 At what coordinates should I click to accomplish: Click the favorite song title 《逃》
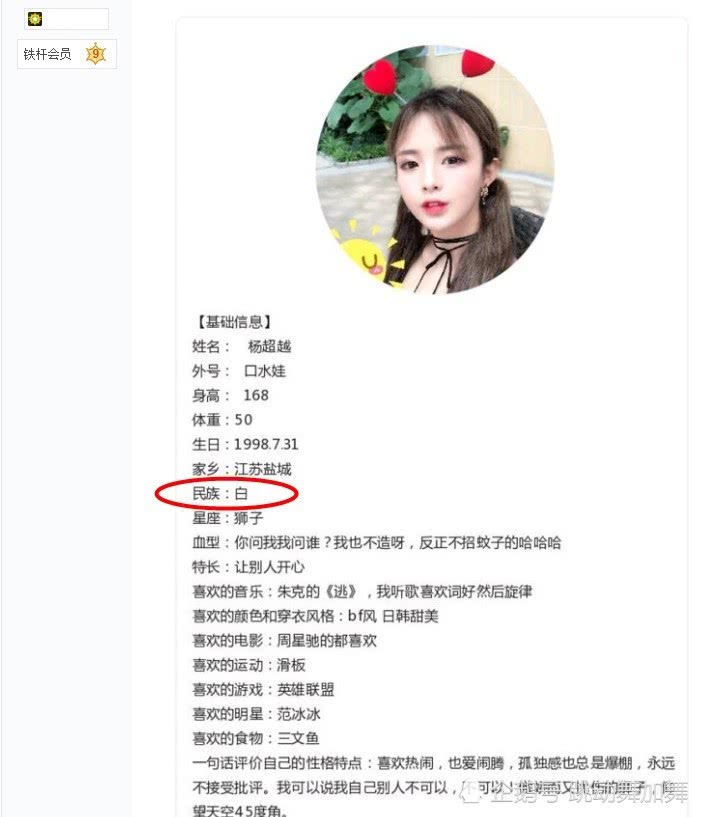pyautogui.click(x=341, y=591)
